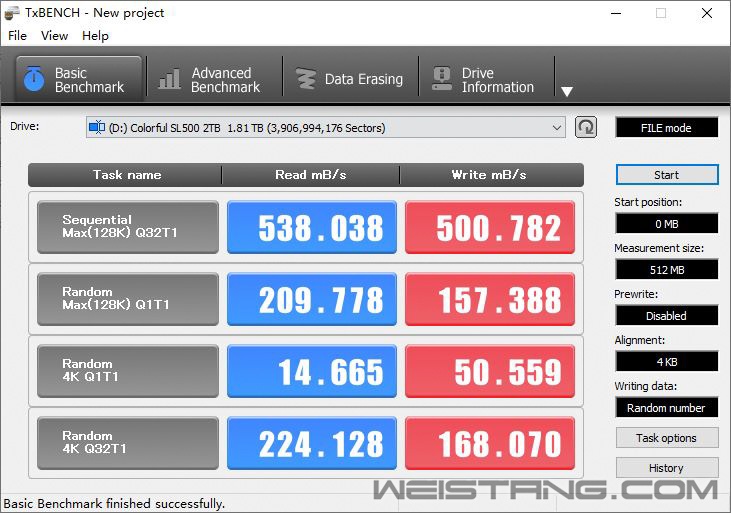Screen dimensions: 731x513
Task: Expand the tab overflow arrow
Action: (566, 92)
